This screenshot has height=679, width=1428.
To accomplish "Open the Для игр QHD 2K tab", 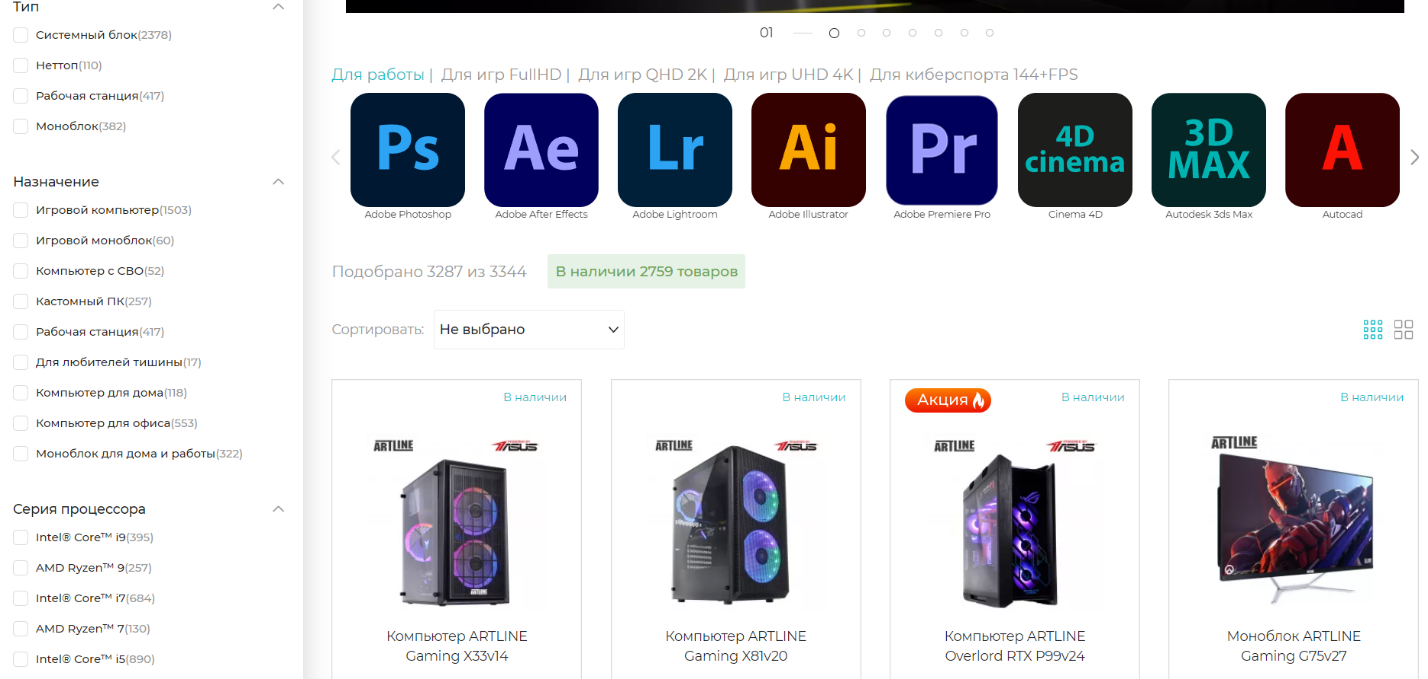I will pos(642,75).
